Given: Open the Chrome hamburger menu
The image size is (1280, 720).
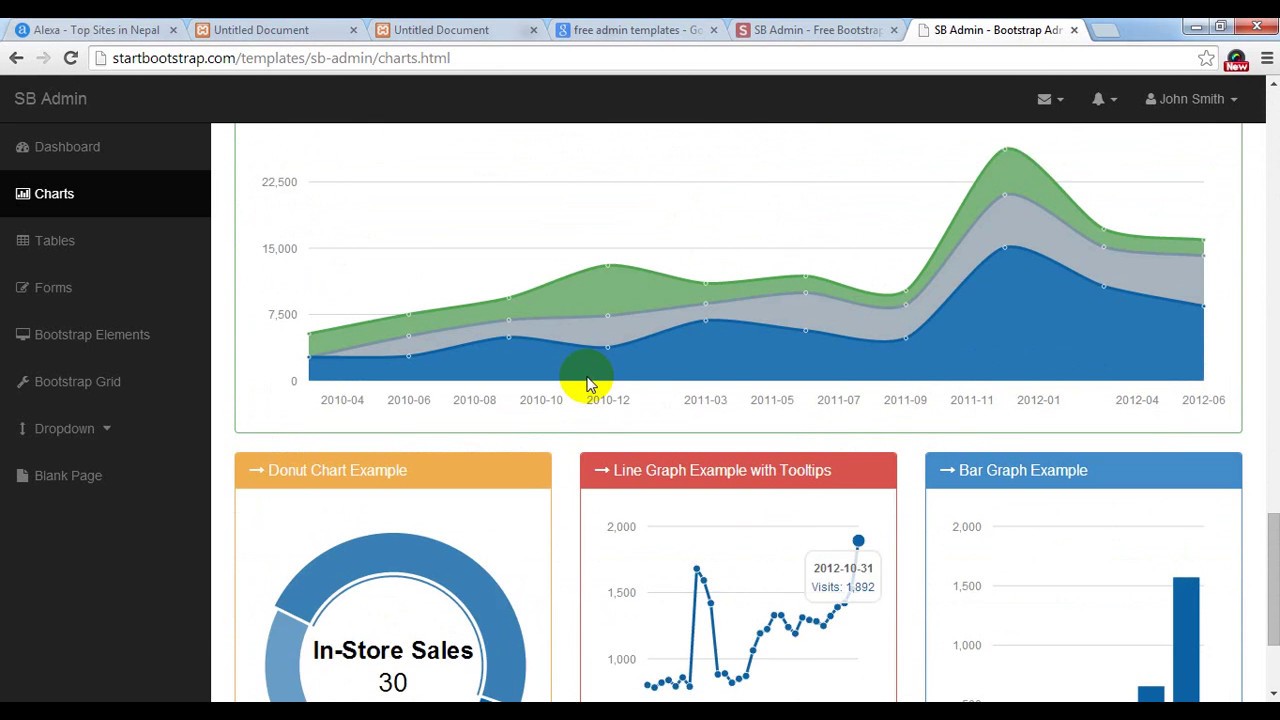Looking at the screenshot, I should tap(1267, 58).
